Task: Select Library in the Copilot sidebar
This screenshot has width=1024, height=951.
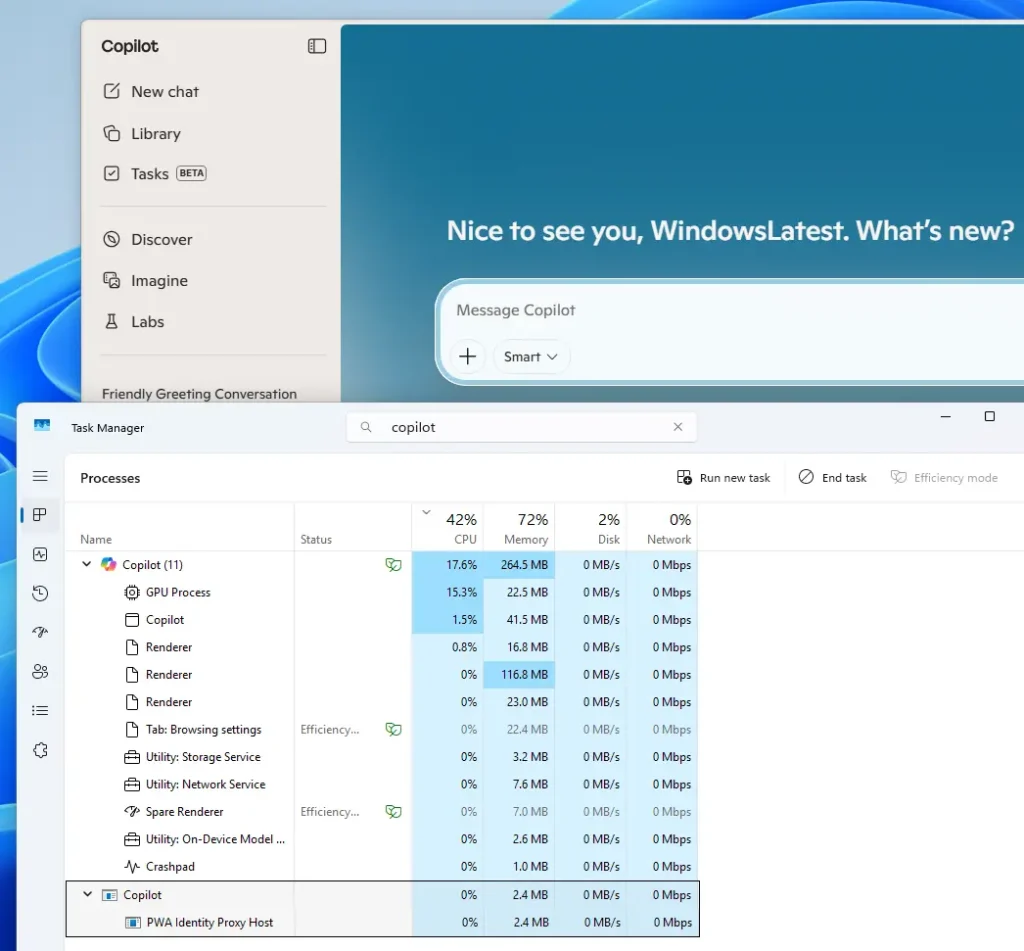Action: pyautogui.click(x=156, y=133)
